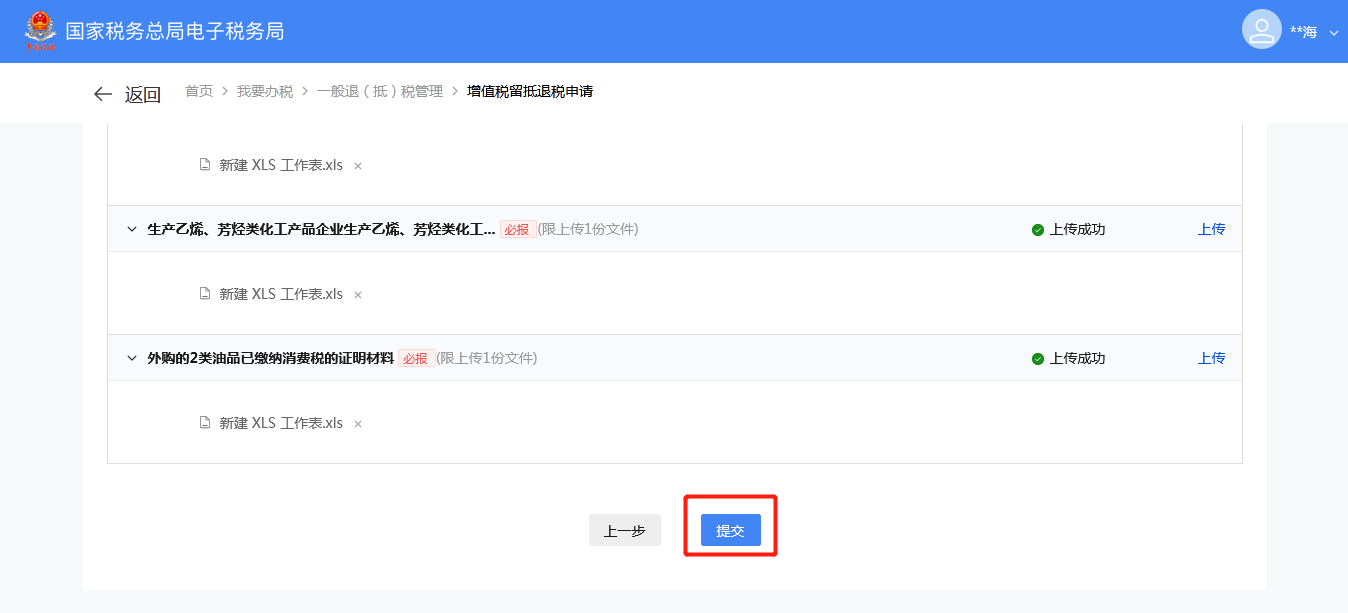Submit the application with 提交
1348x613 pixels.
pos(731,531)
